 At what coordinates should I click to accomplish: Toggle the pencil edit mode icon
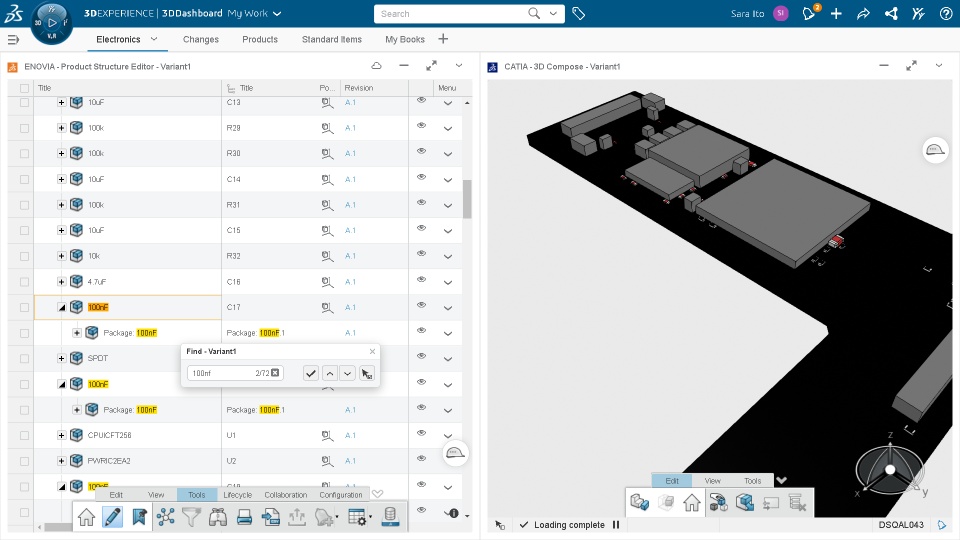click(113, 517)
